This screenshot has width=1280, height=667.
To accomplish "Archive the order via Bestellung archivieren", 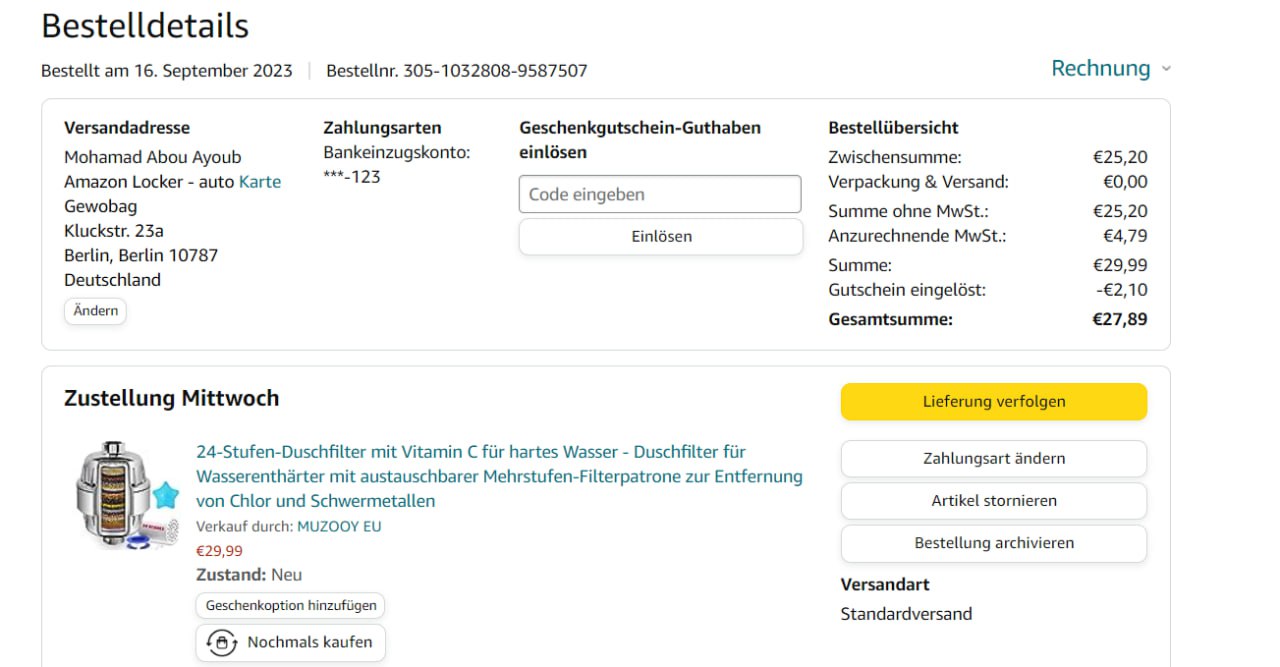I will (994, 543).
